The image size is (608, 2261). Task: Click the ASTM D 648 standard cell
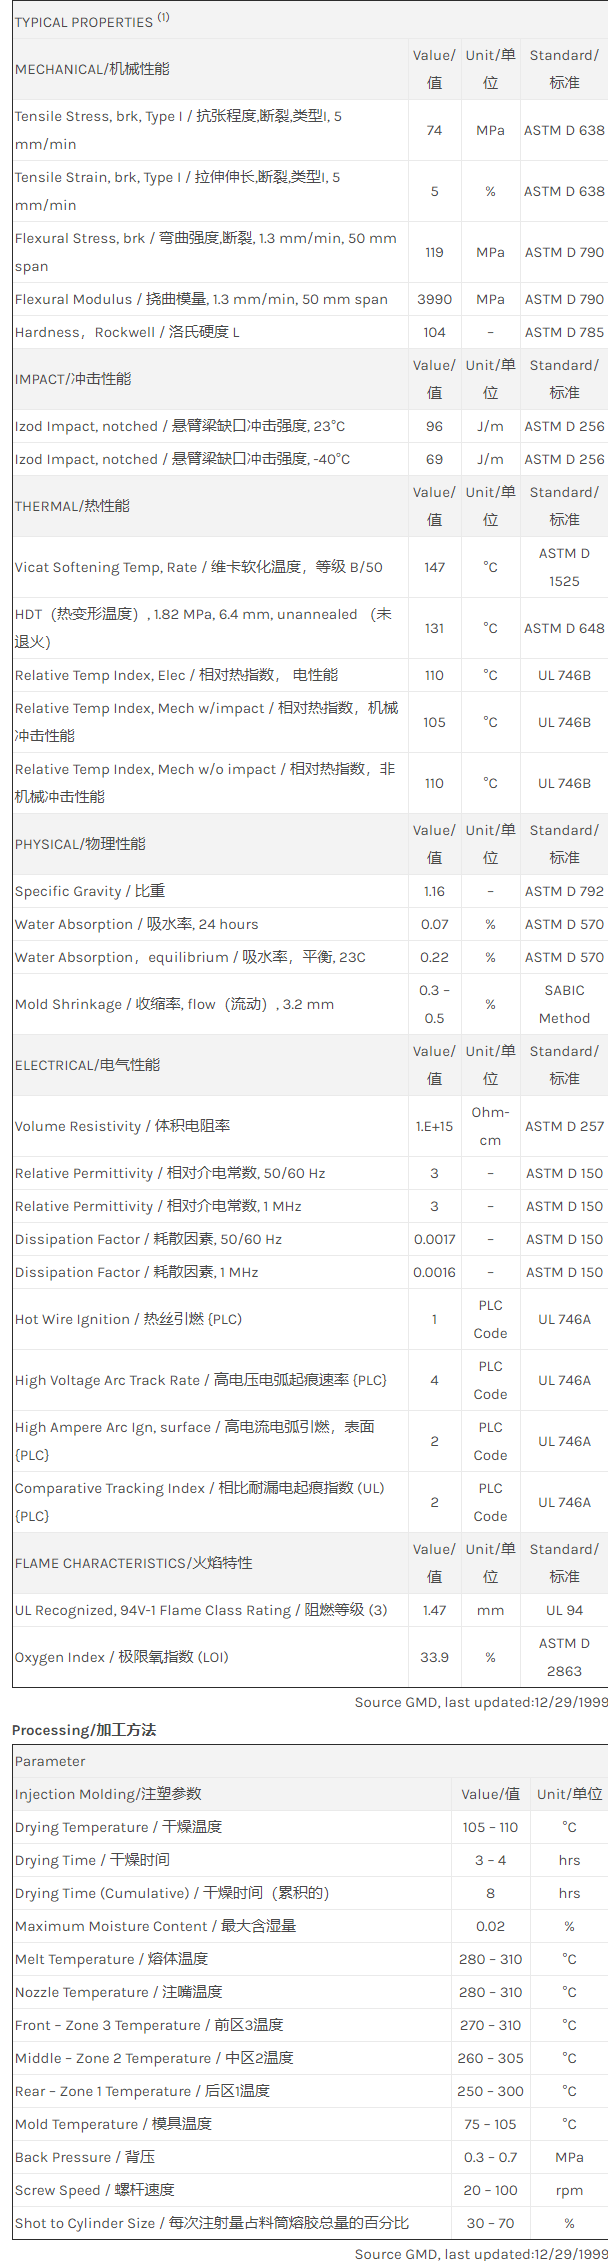(564, 628)
